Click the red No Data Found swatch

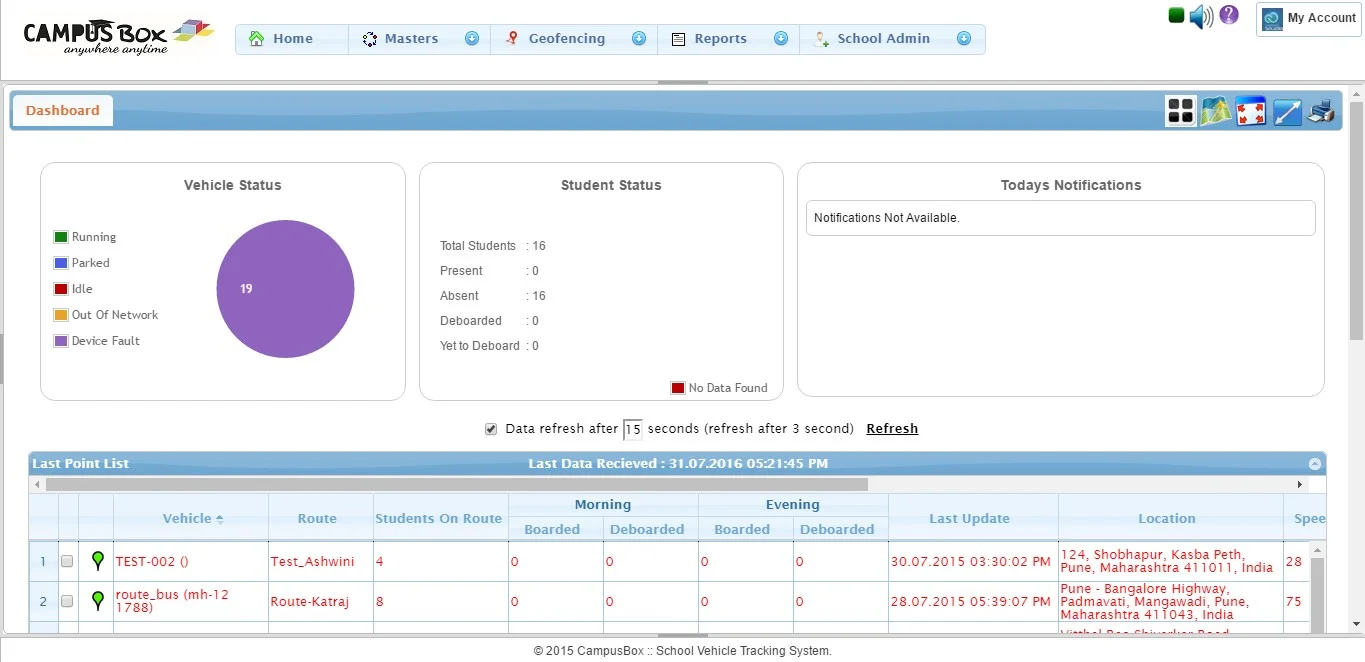[678, 388]
